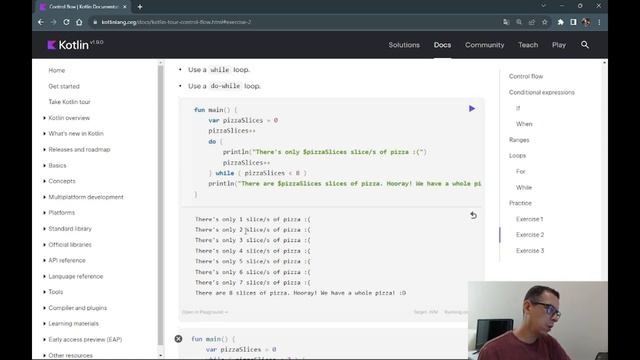Expand Platforms section
Viewport: 640px width, 360px height.
62,213
